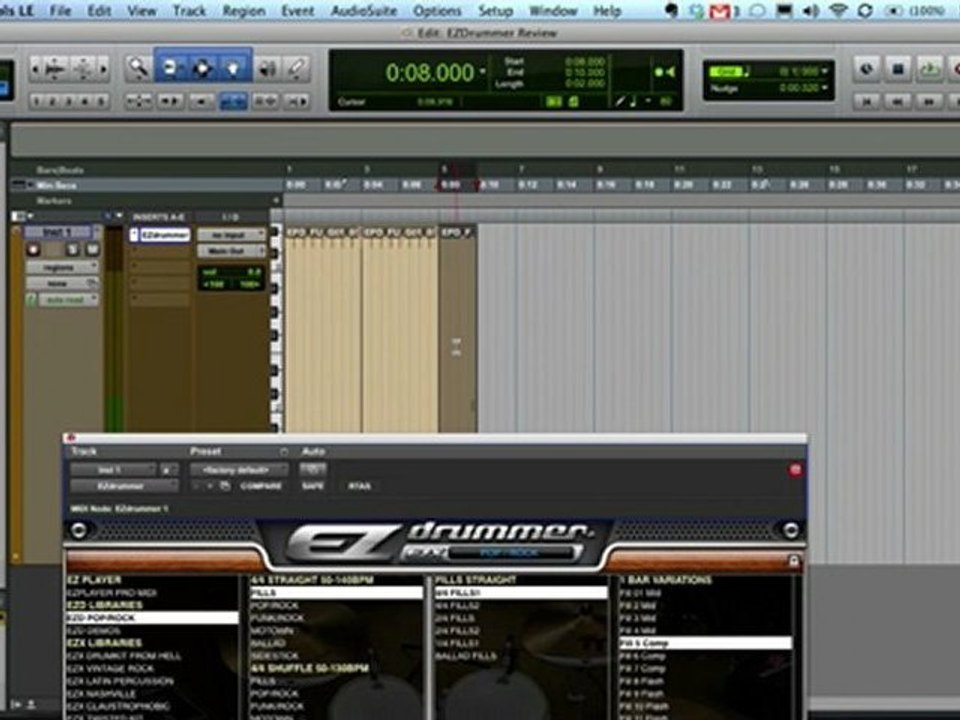
Task: Click Return to Zero transport button
Action: [867, 101]
